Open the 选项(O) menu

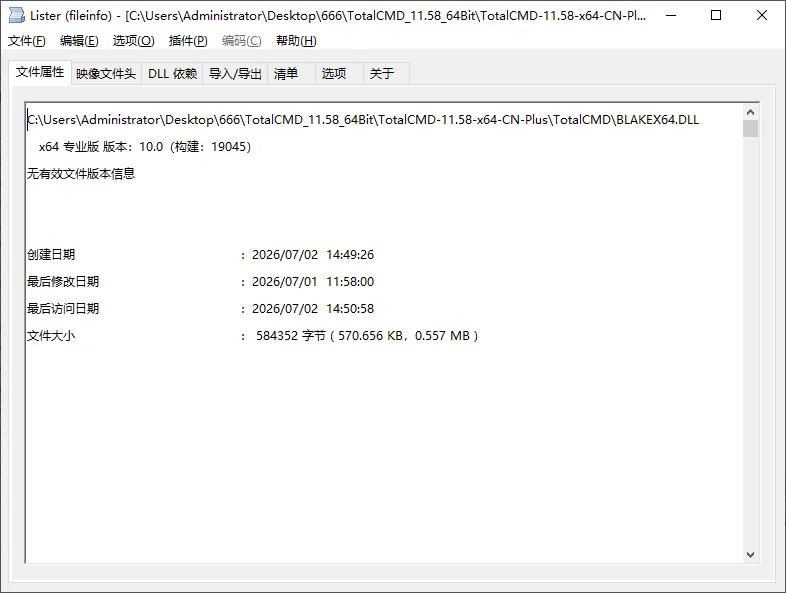(x=133, y=41)
